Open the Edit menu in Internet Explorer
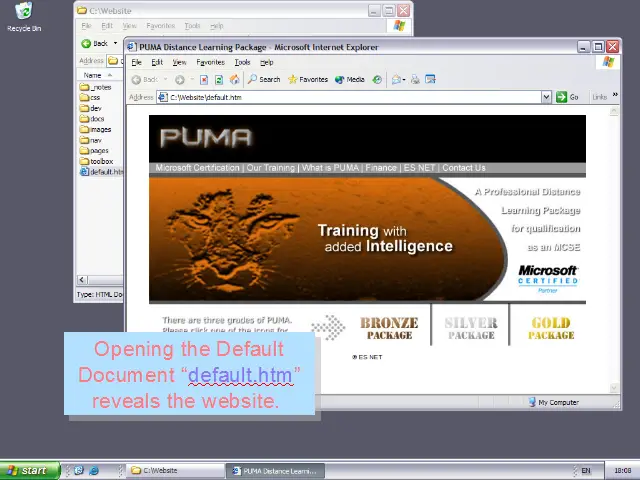The height and width of the screenshot is (480, 640). click(x=157, y=62)
